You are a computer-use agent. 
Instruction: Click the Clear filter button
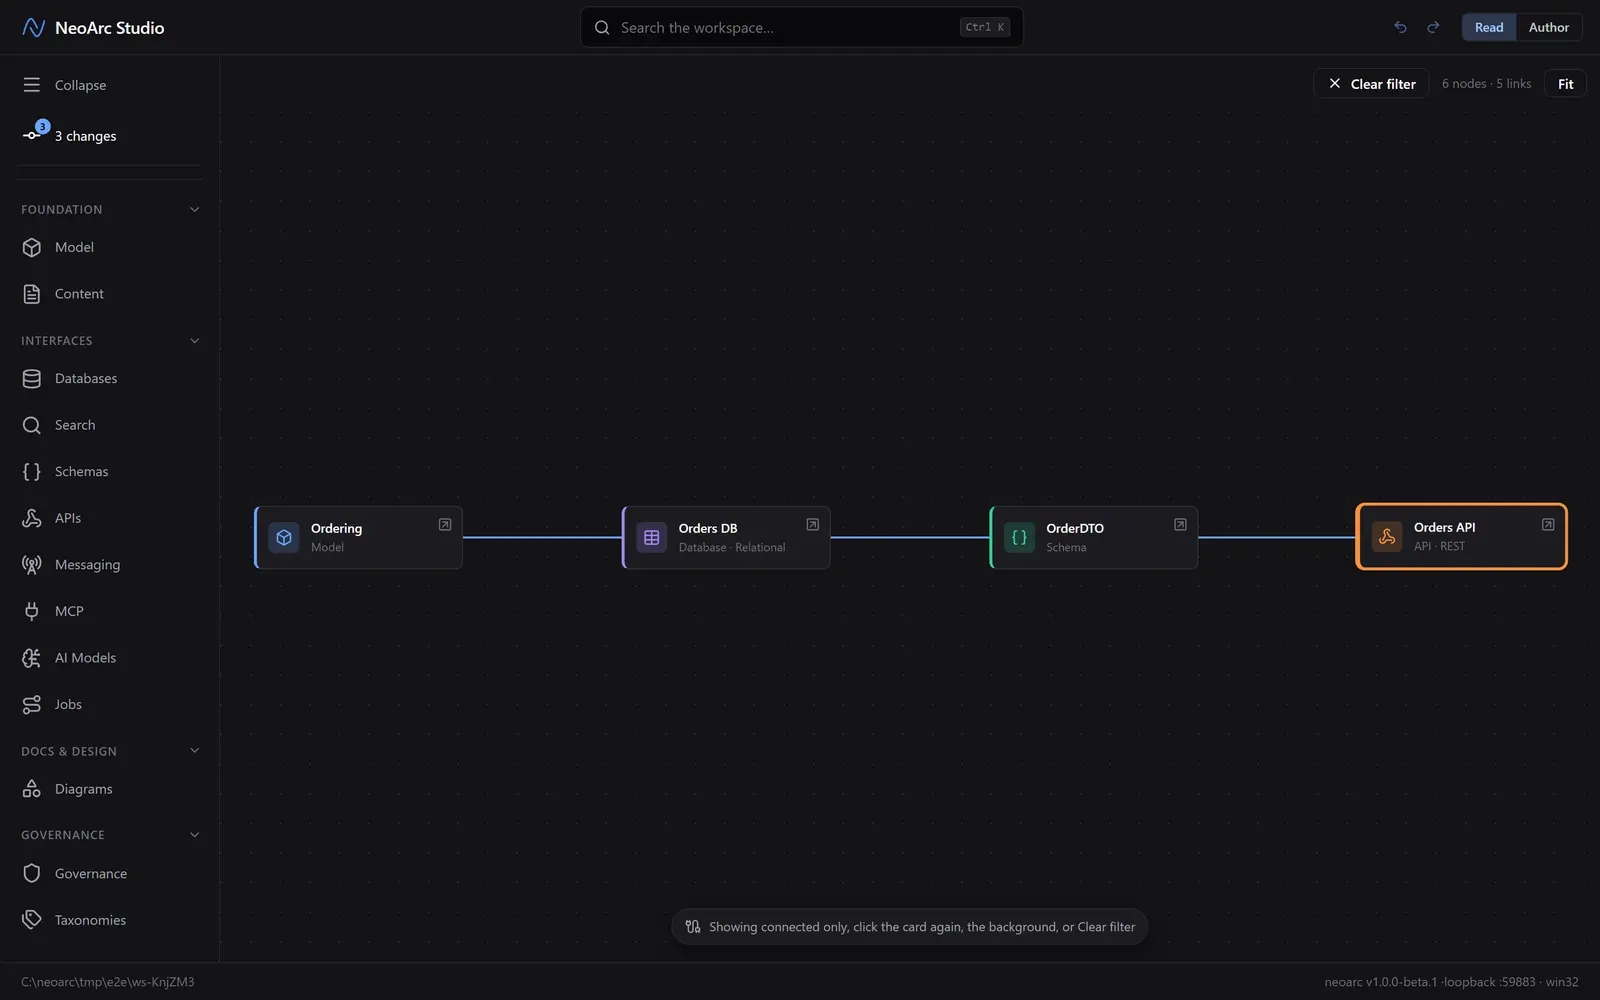click(1371, 84)
